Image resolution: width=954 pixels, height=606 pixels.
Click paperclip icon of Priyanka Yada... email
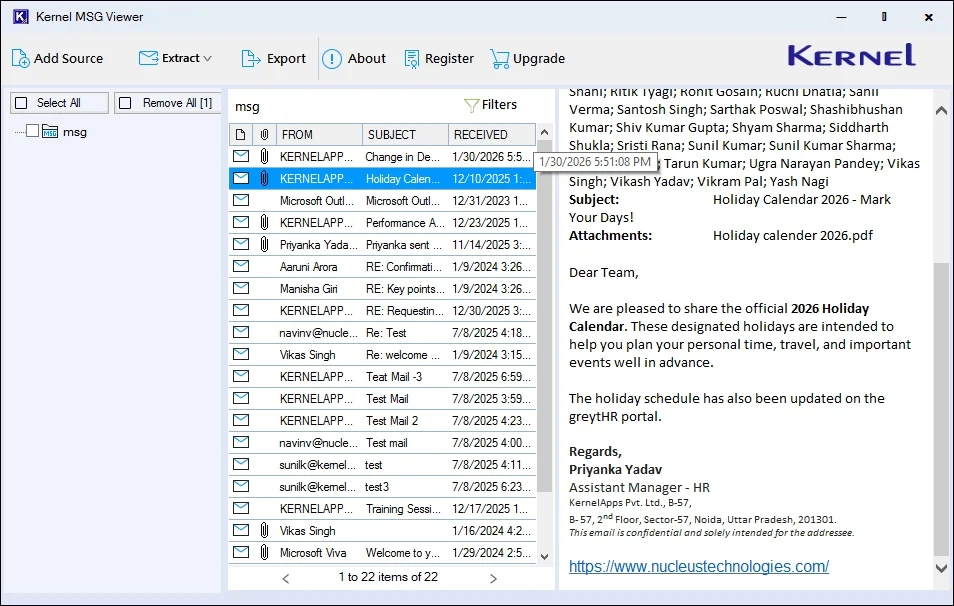coord(264,244)
